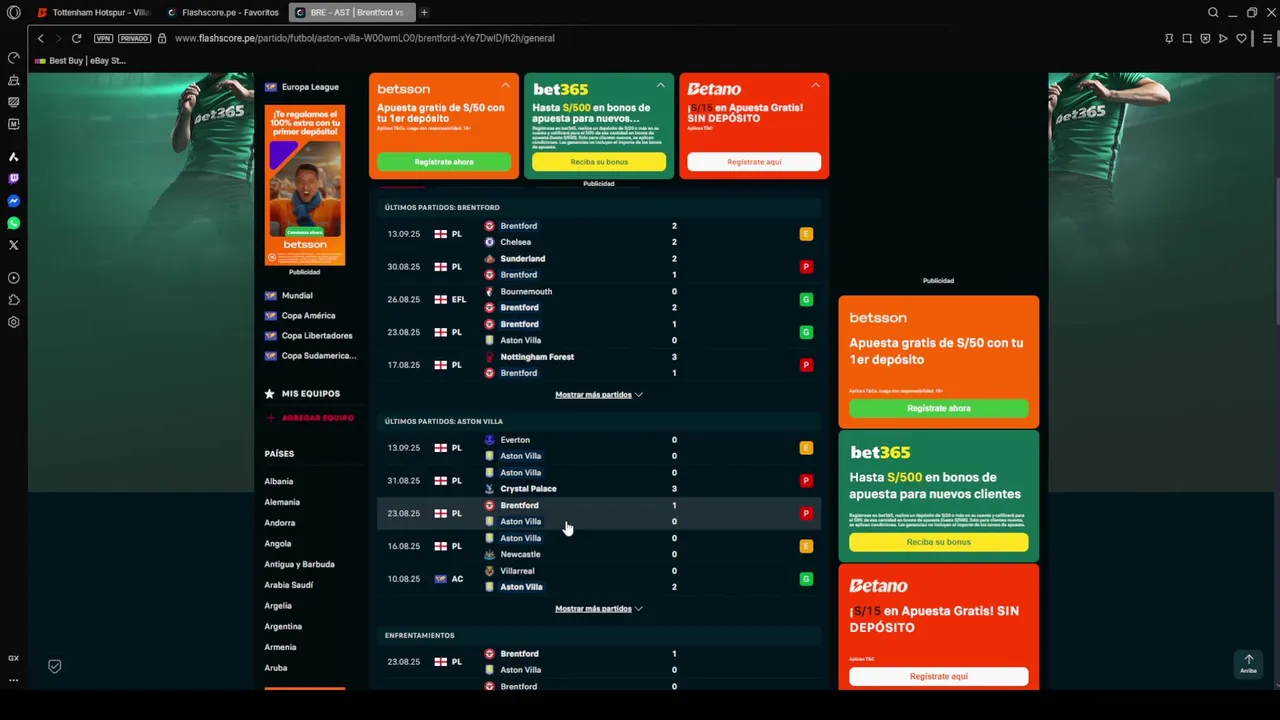
Task: Open sidebar three-dots options
Action: (13, 680)
